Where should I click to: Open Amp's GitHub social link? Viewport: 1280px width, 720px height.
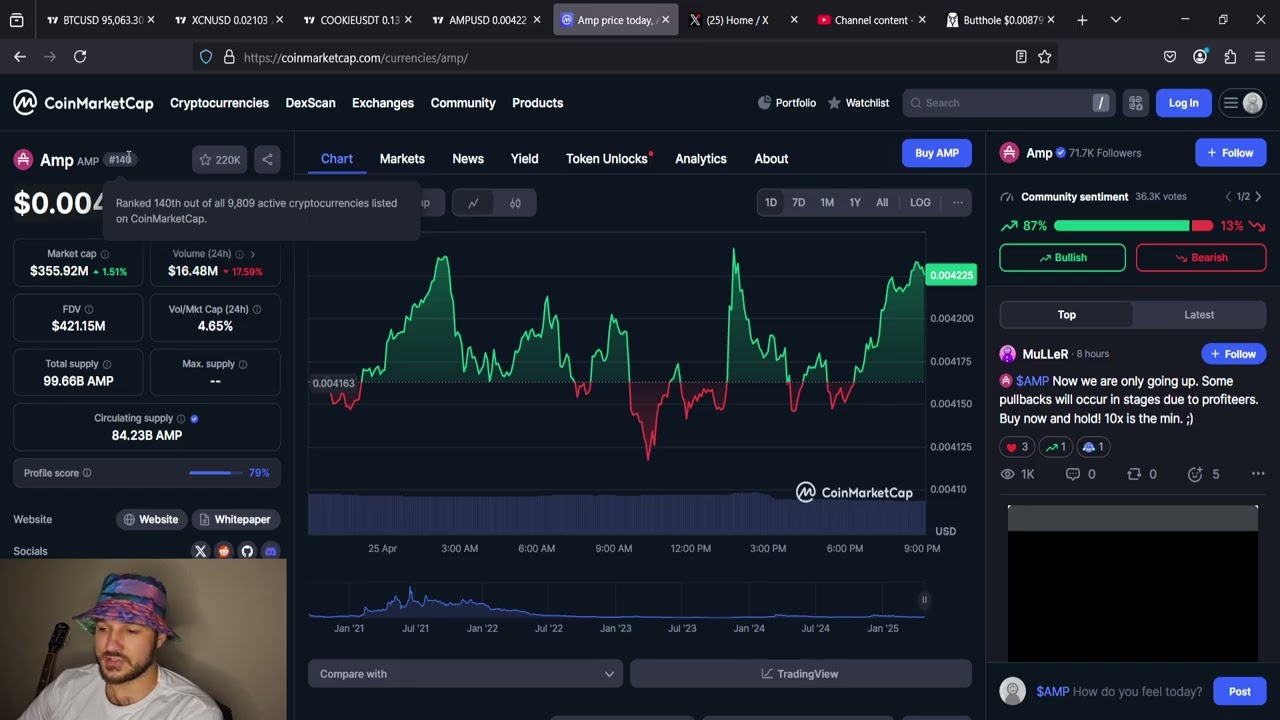coord(247,551)
